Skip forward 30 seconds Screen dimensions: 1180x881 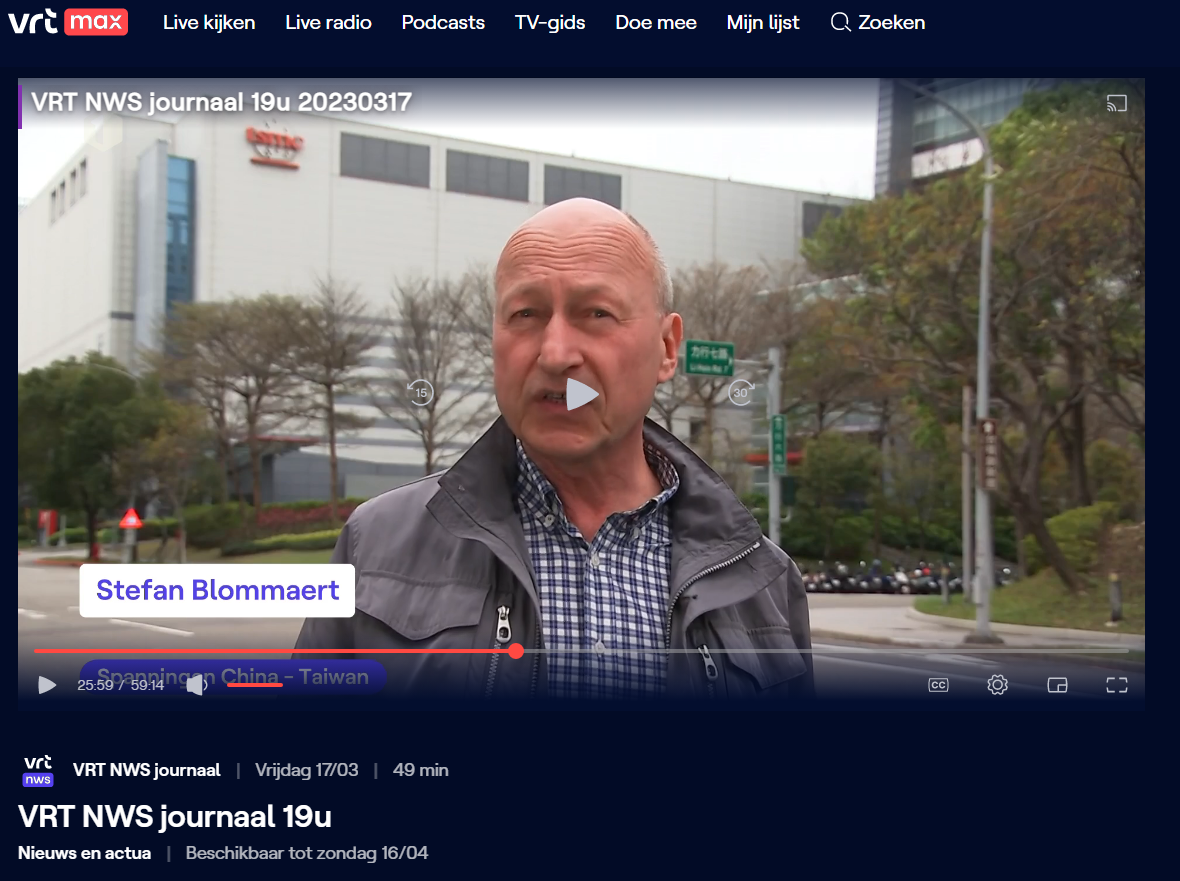740,392
